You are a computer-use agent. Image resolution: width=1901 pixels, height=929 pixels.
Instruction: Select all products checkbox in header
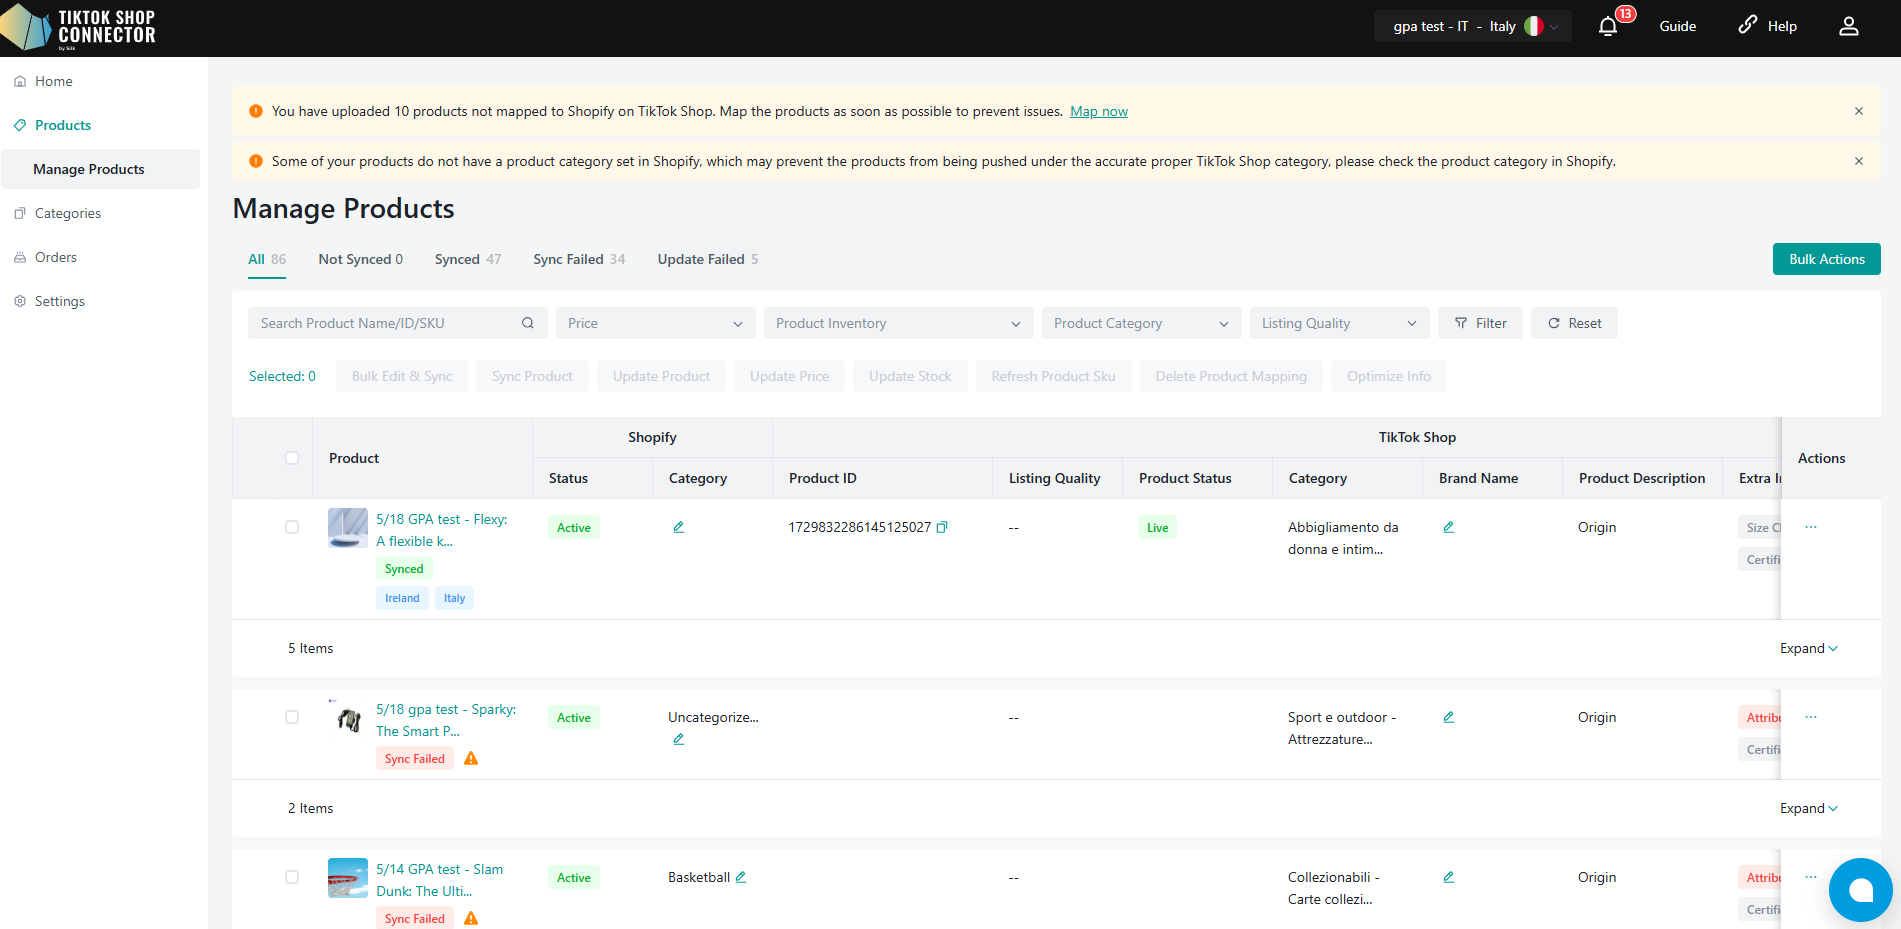tap(292, 458)
